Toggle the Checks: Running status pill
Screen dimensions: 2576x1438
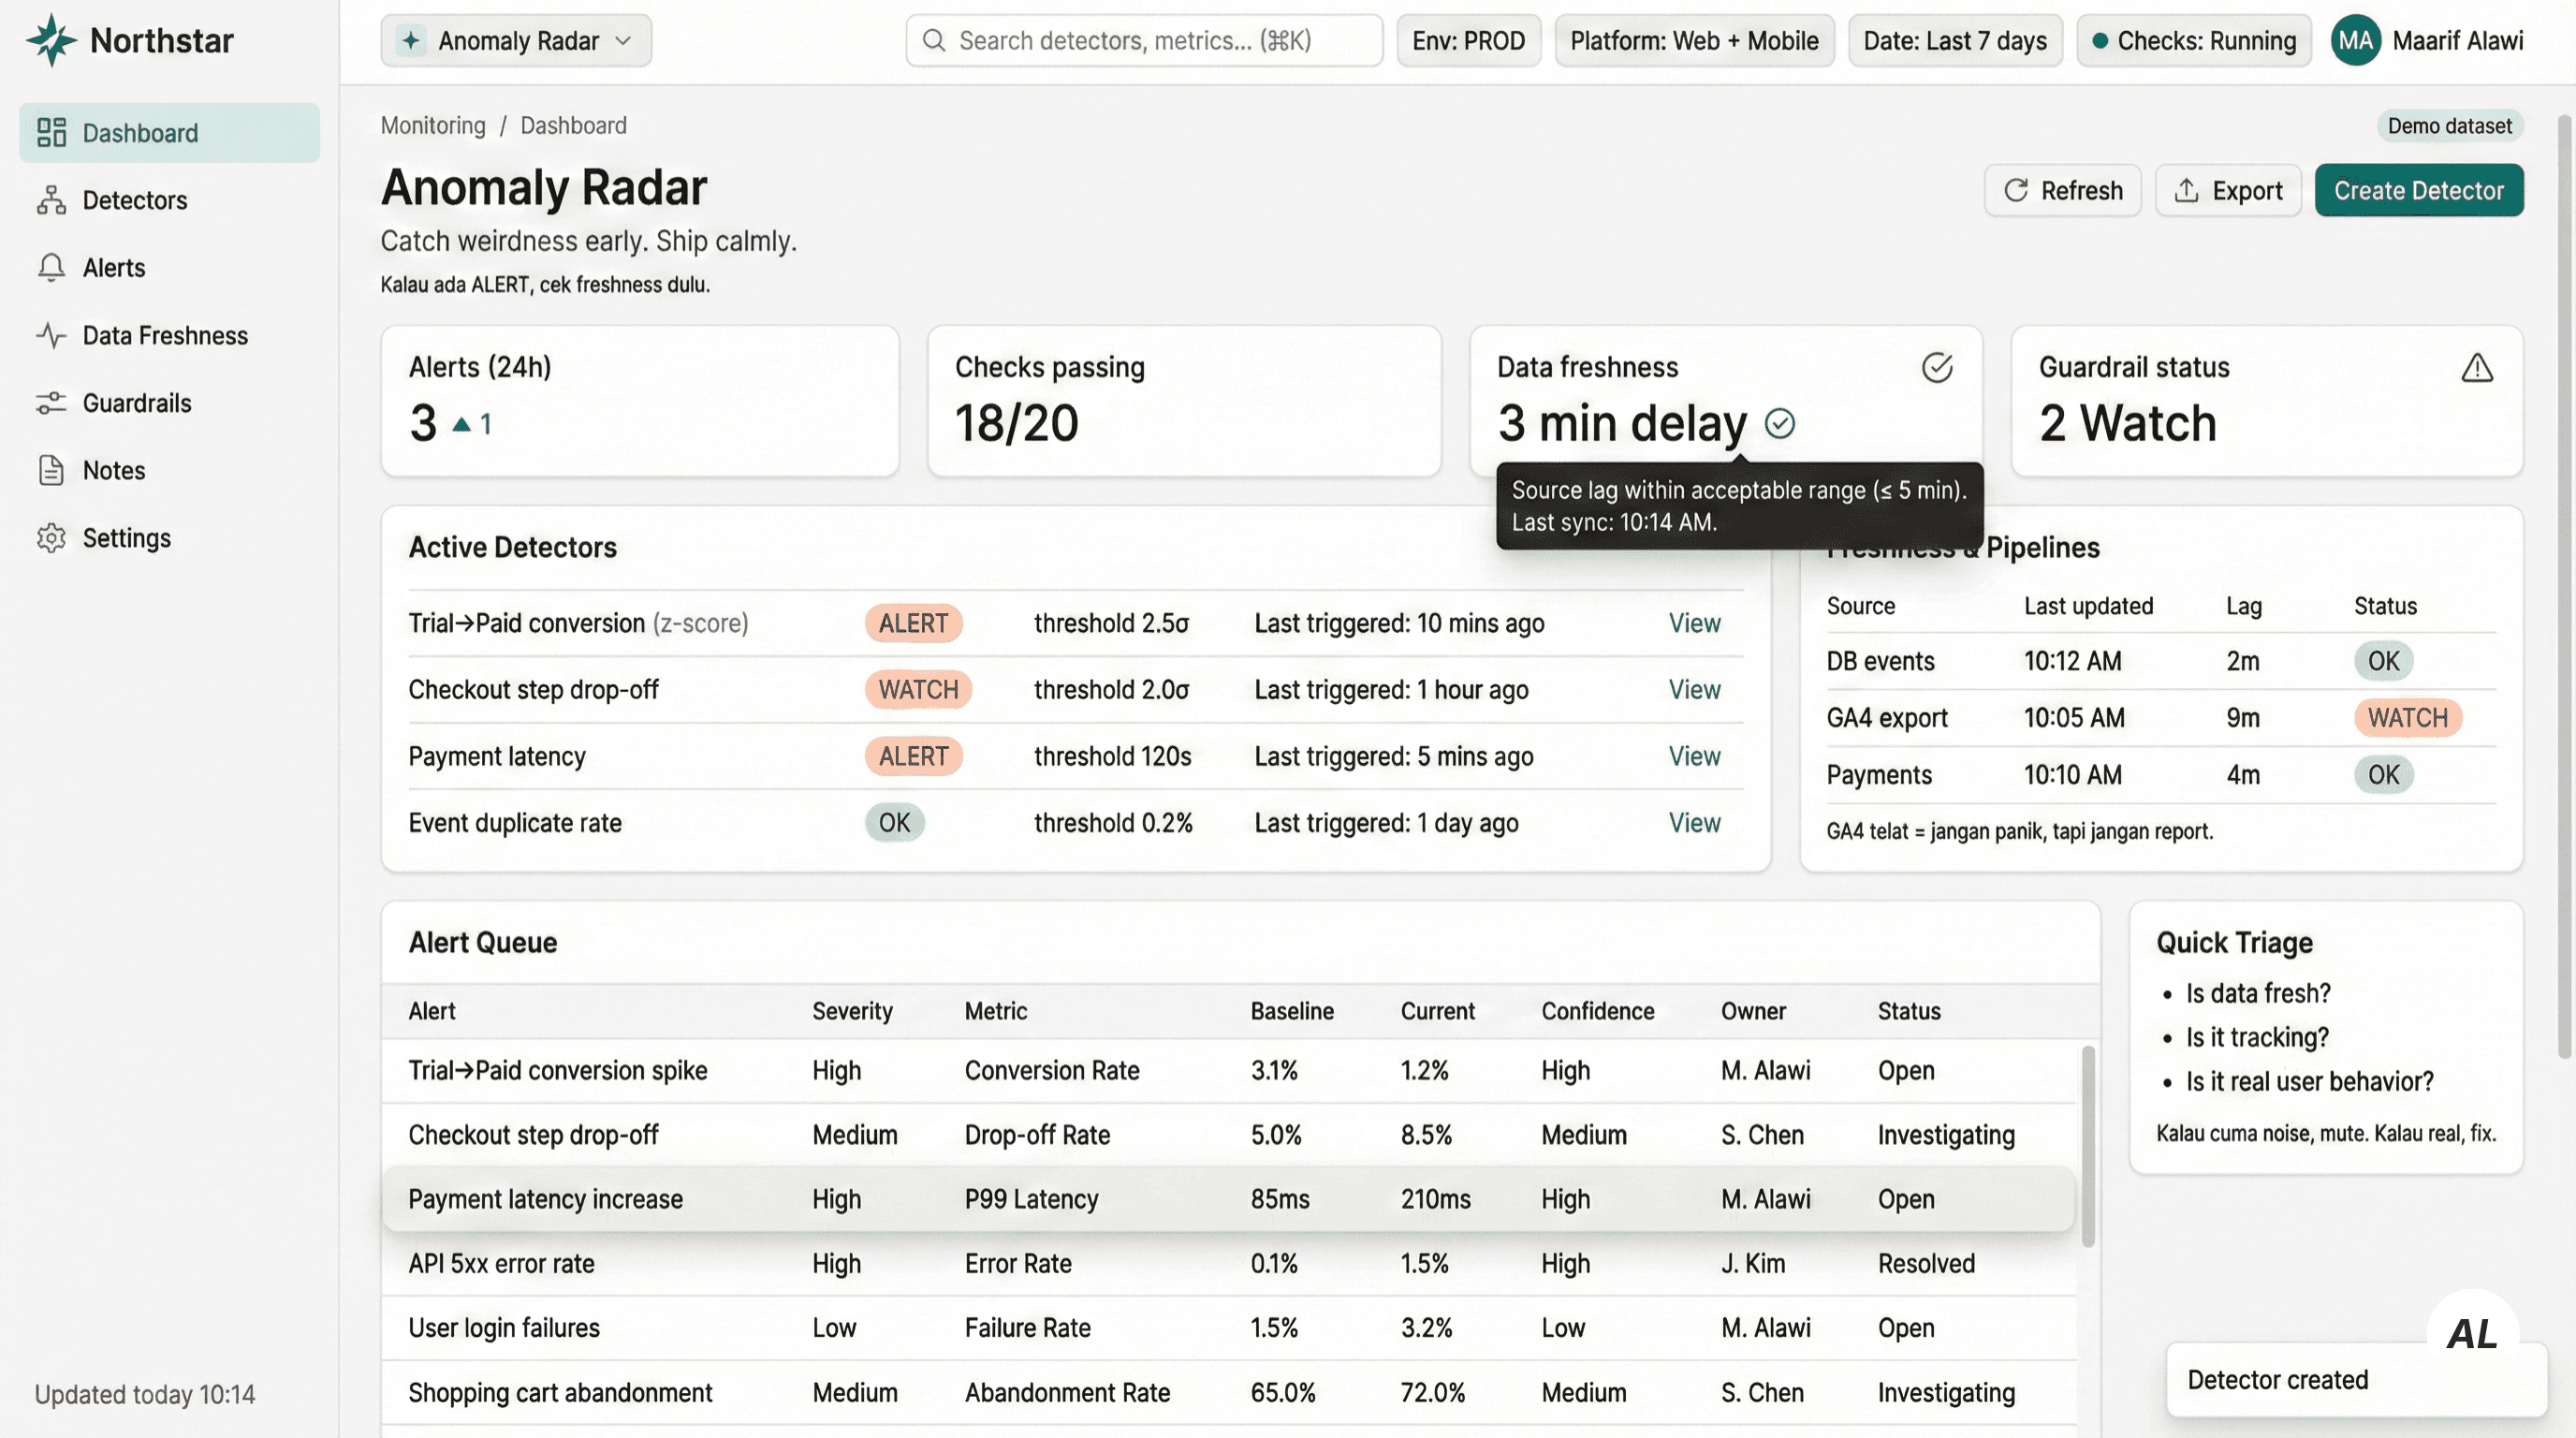click(x=2193, y=41)
